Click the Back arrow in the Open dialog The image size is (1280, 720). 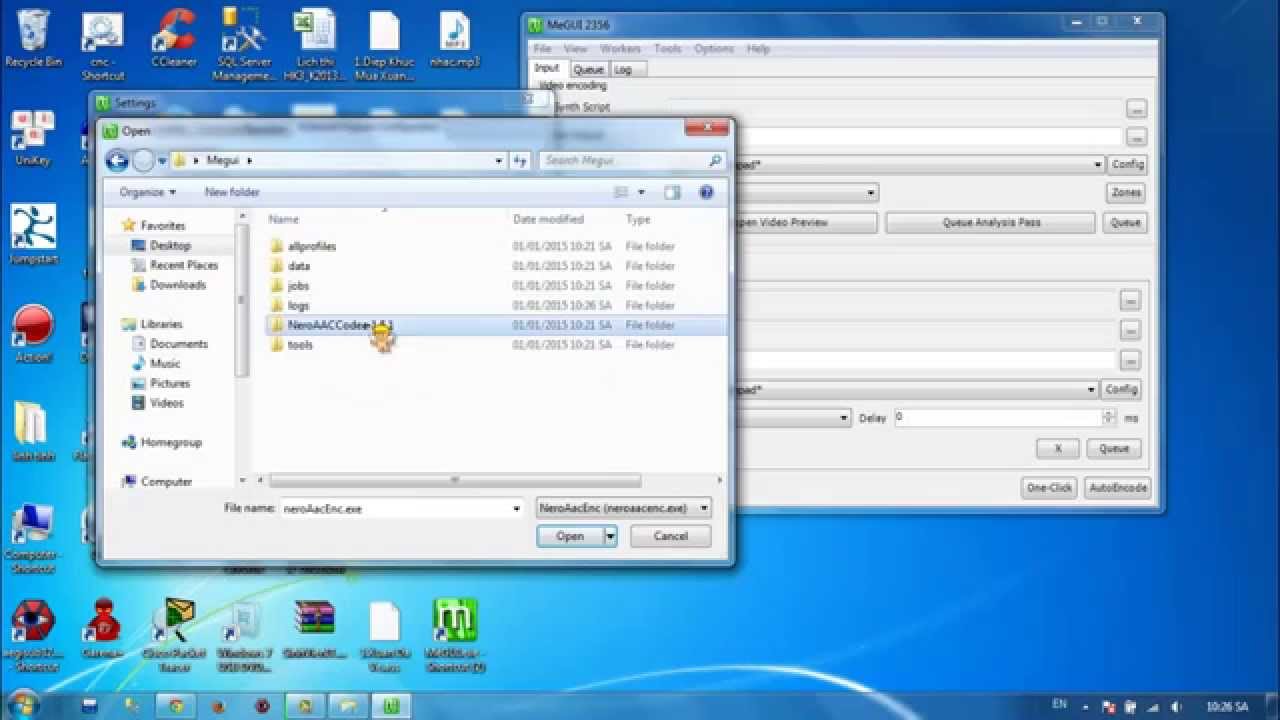[x=117, y=160]
